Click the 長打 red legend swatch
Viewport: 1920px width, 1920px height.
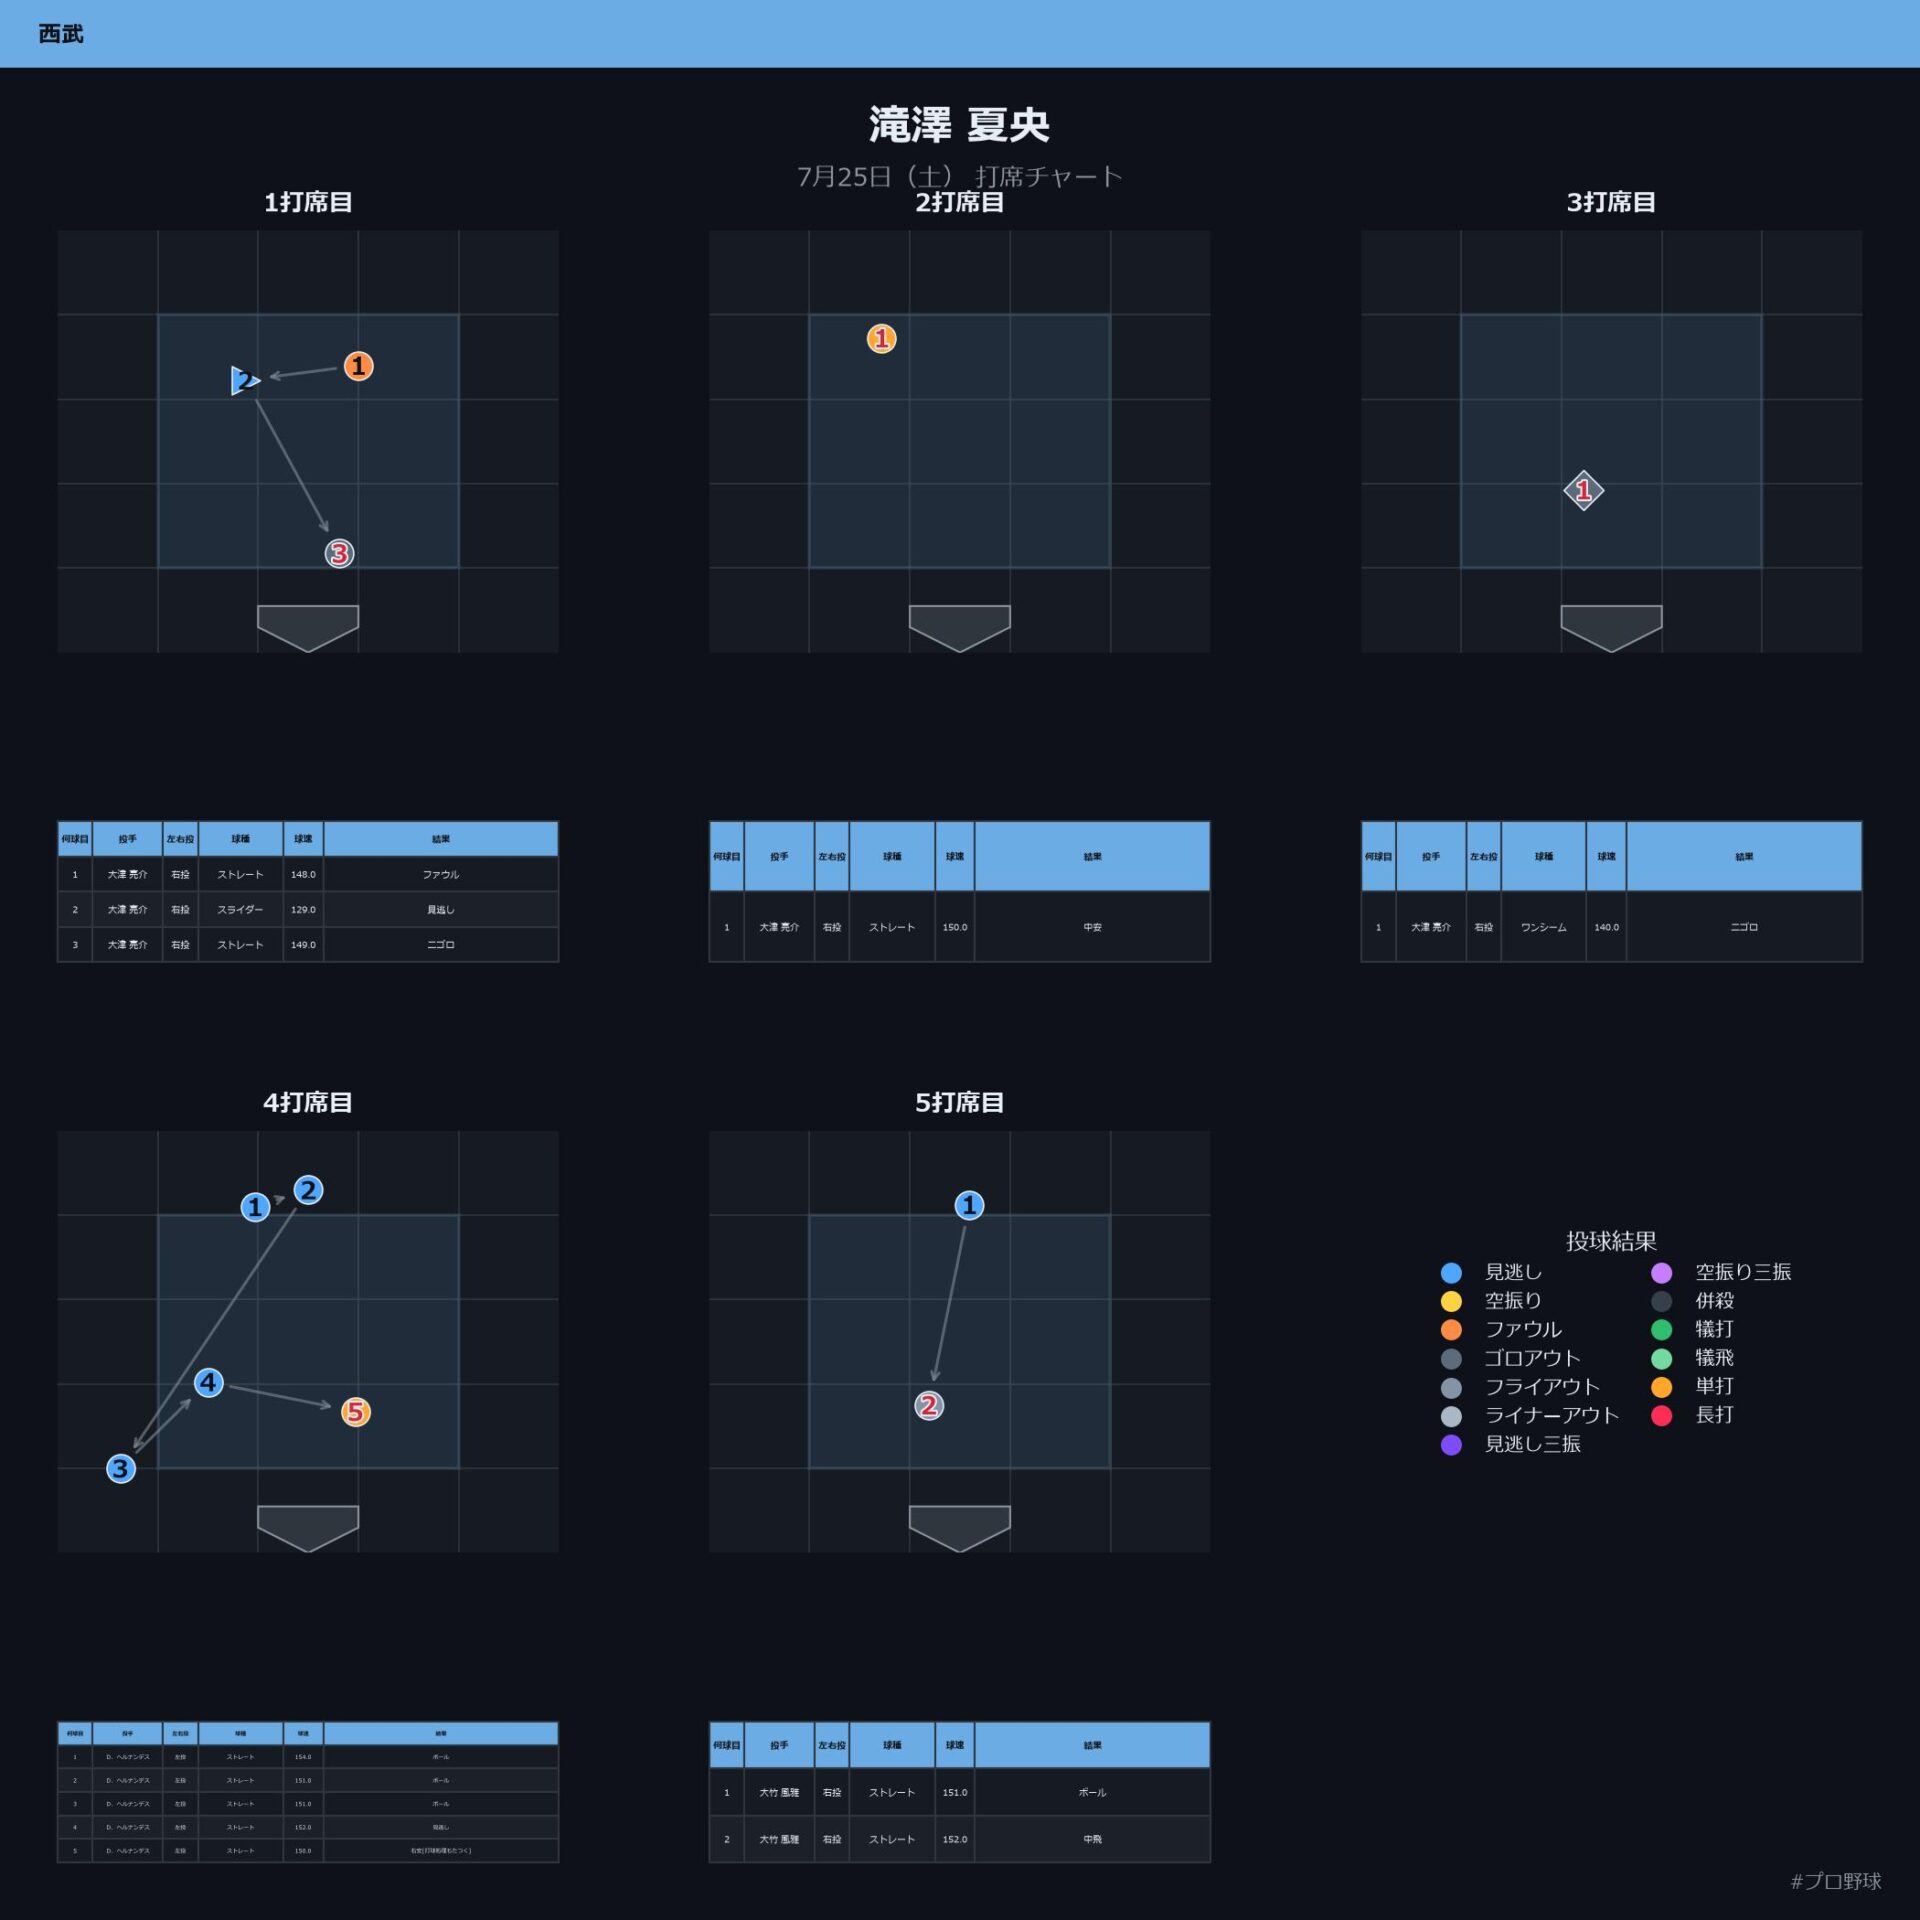coord(1661,1415)
